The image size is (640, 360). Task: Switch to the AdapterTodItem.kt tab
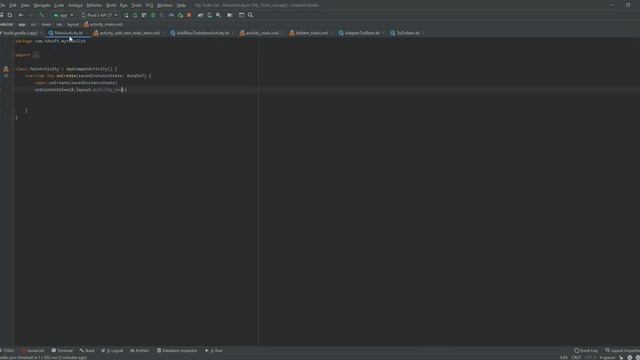point(362,33)
